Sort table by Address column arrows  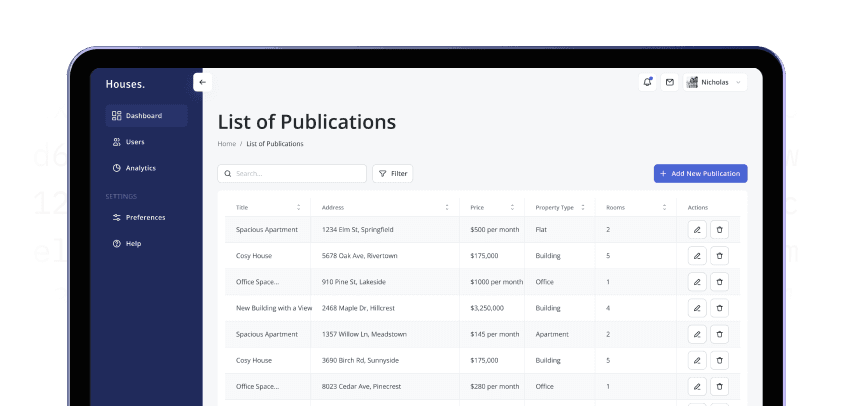pyautogui.click(x=447, y=207)
